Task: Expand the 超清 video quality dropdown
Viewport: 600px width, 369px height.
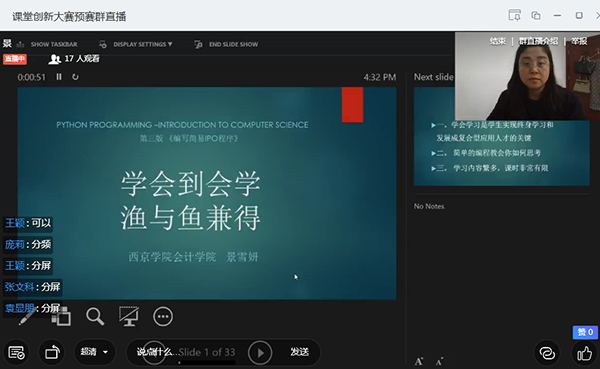Action: coord(95,352)
